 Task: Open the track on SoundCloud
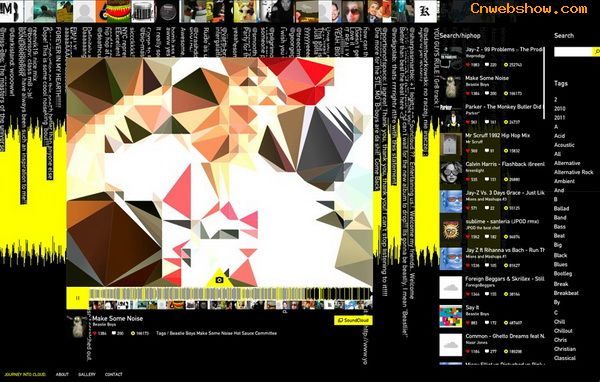[x=353, y=320]
